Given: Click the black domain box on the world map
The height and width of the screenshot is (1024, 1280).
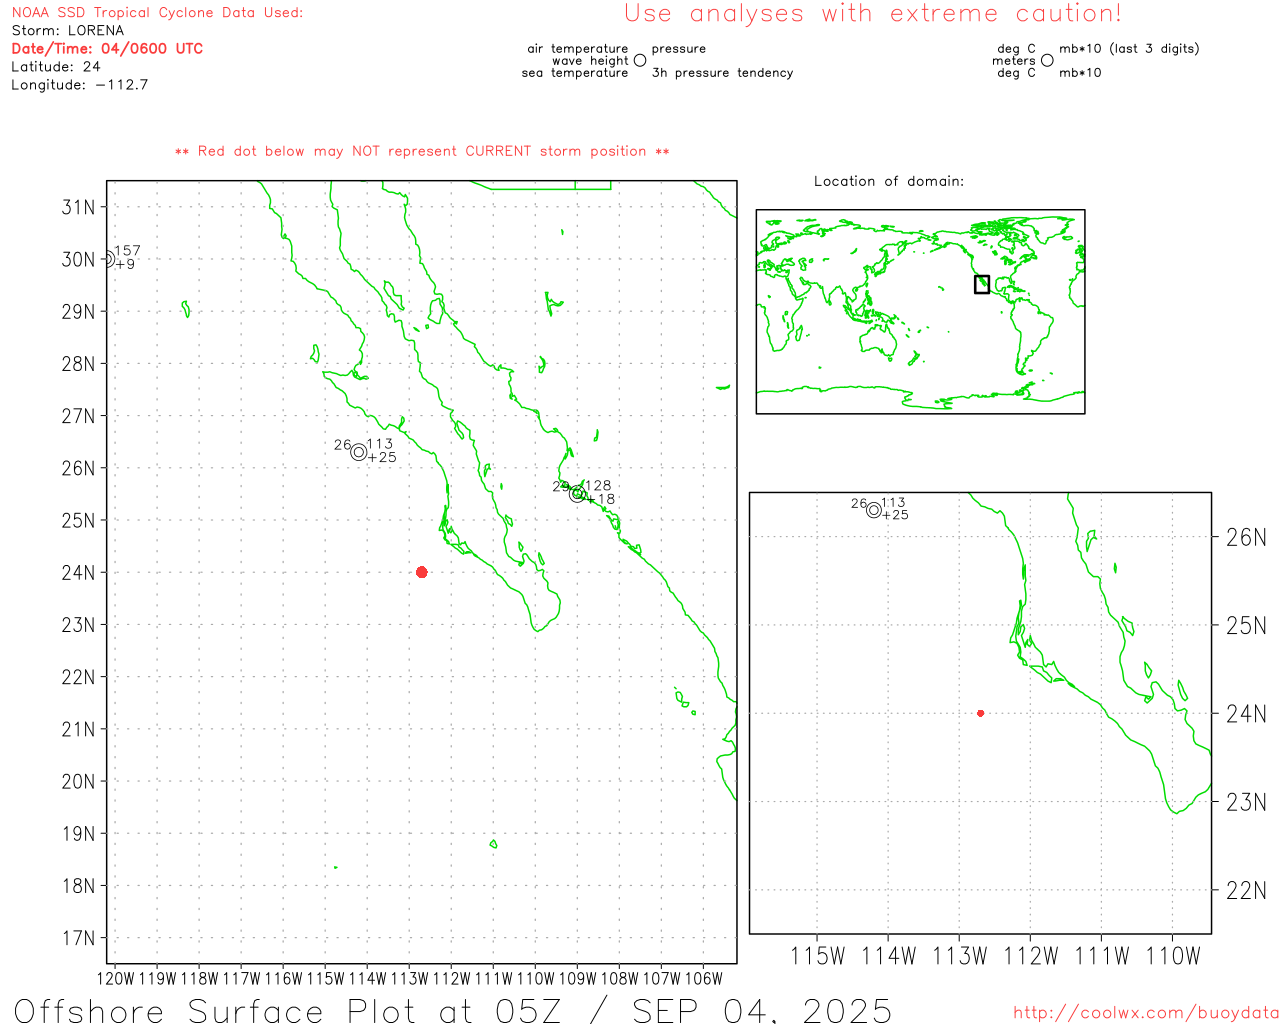Looking at the screenshot, I should 982,284.
